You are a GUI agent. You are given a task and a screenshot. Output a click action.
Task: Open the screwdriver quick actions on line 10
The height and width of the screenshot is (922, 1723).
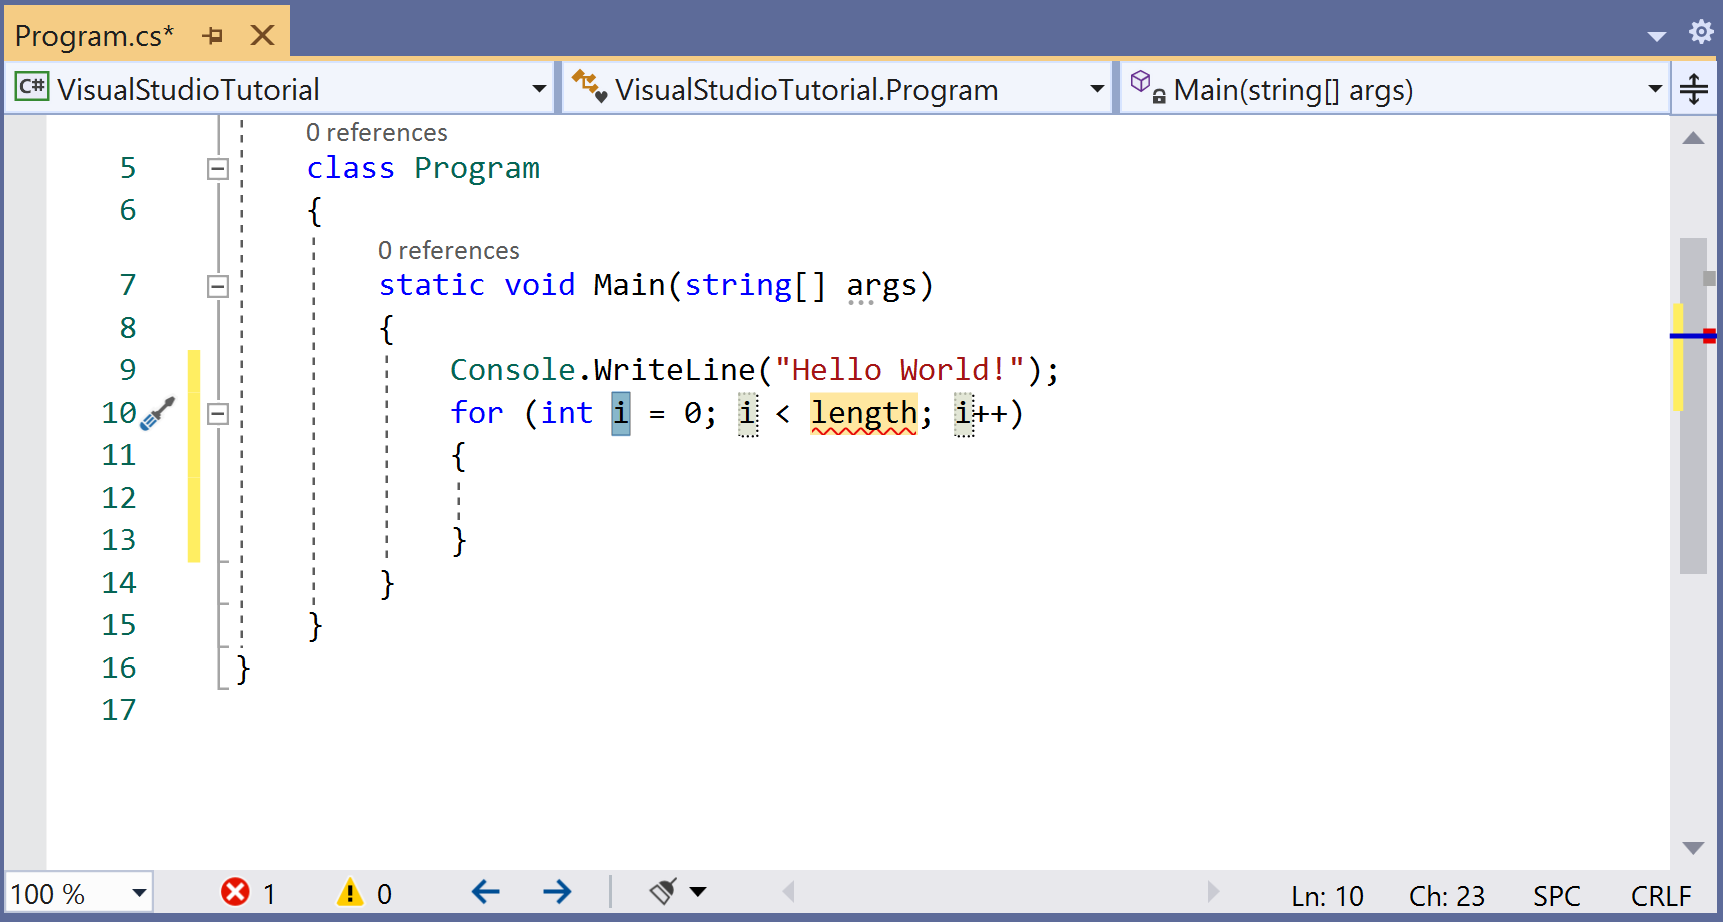[158, 413]
